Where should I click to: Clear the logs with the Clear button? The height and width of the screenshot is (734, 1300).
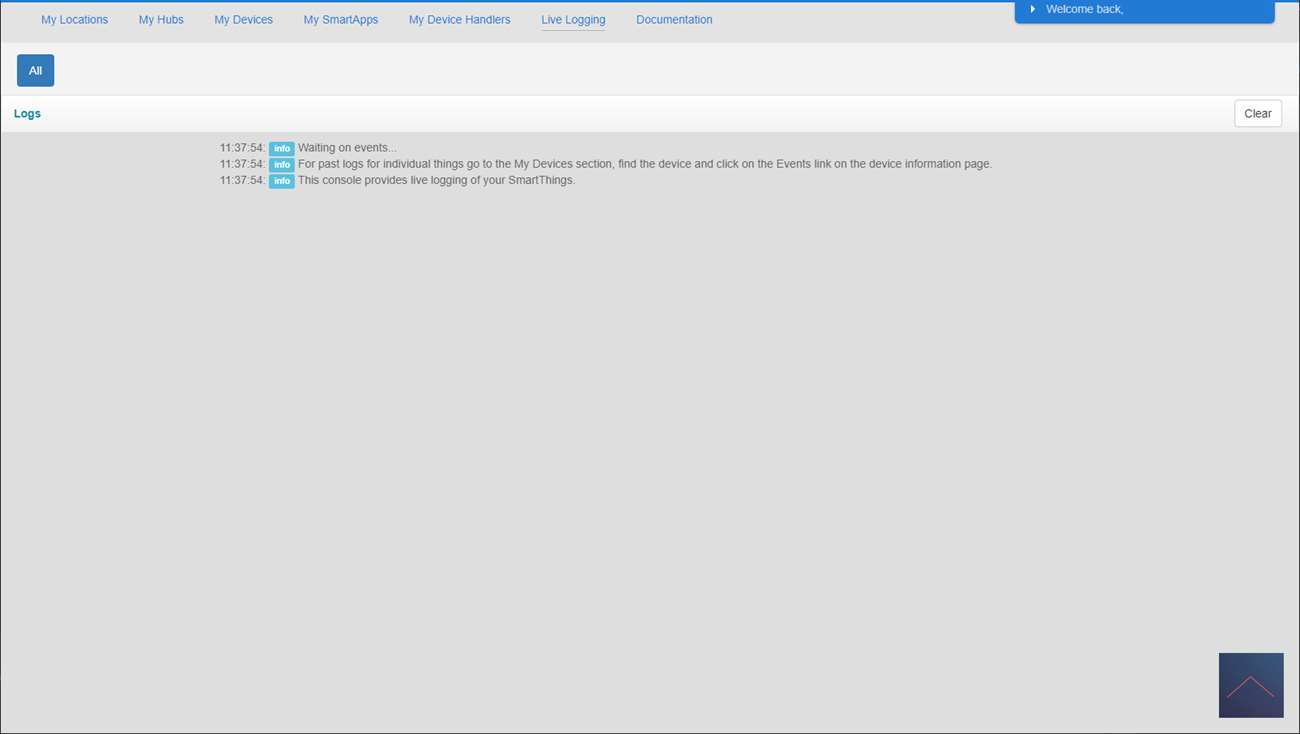point(1257,114)
